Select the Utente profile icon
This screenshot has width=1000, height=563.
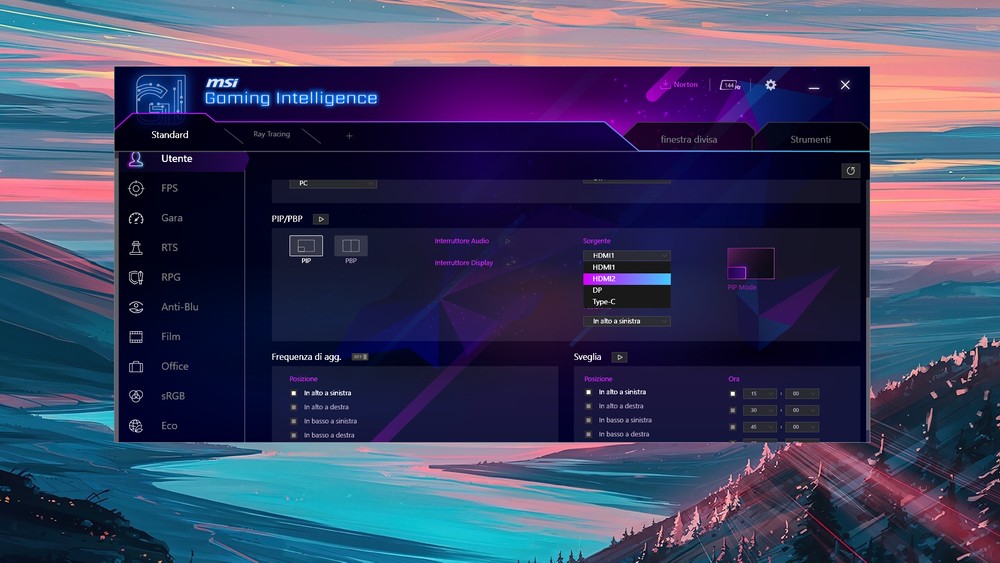pyautogui.click(x=136, y=159)
